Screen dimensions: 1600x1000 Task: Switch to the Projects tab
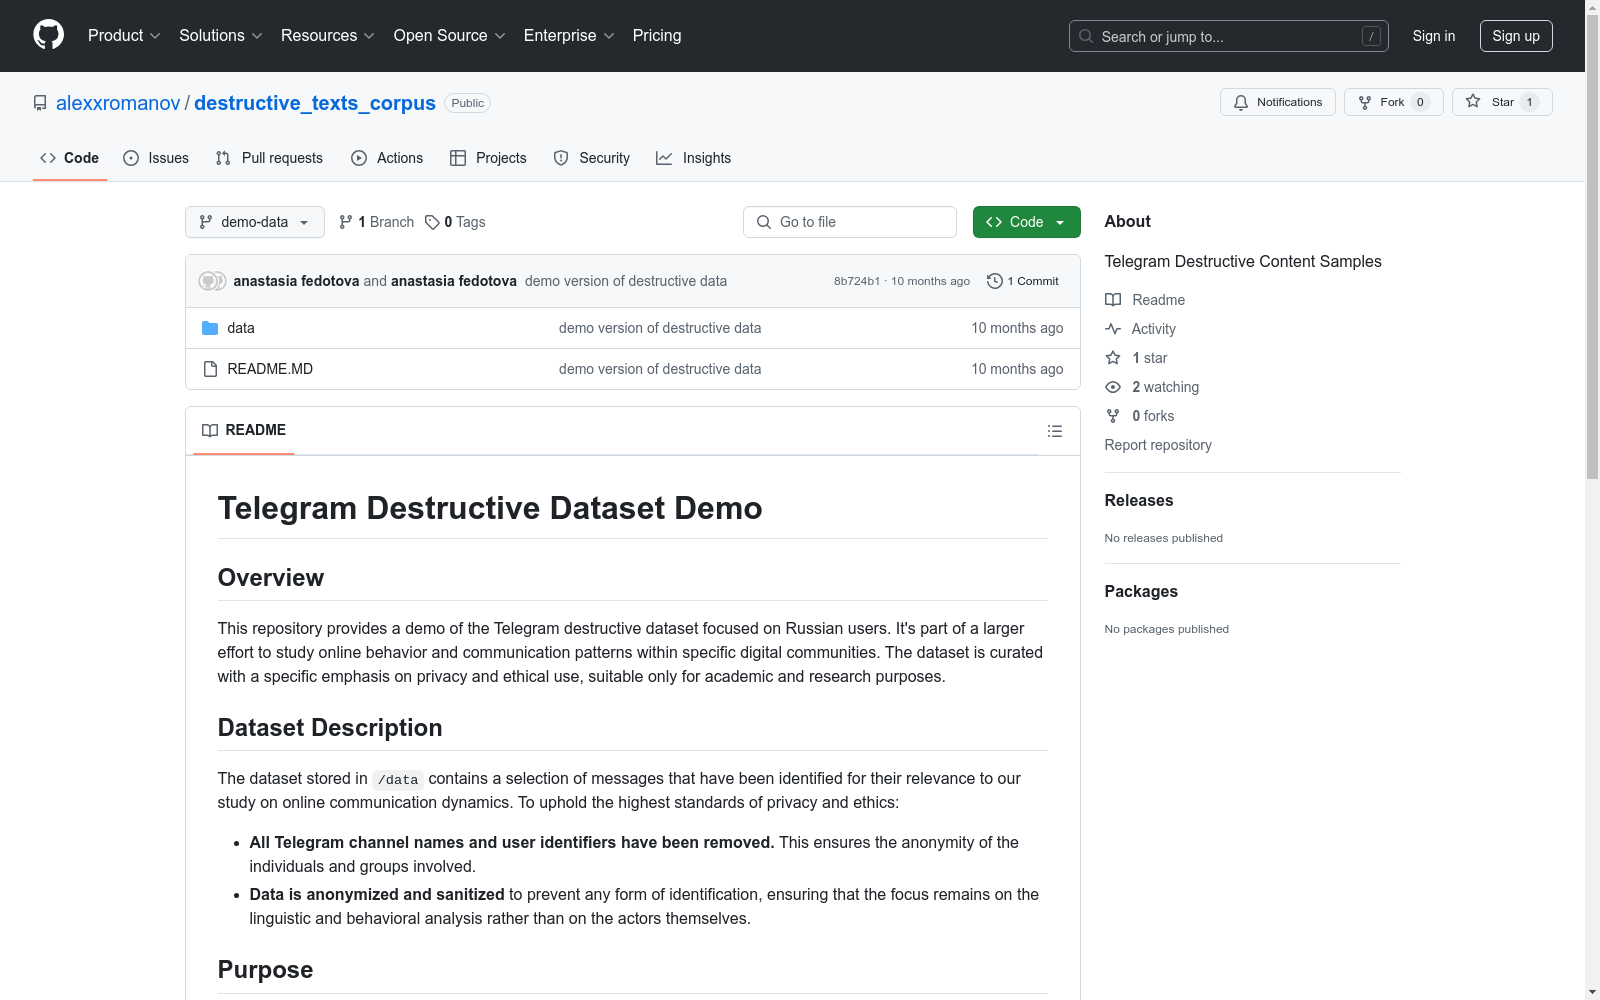(x=488, y=158)
